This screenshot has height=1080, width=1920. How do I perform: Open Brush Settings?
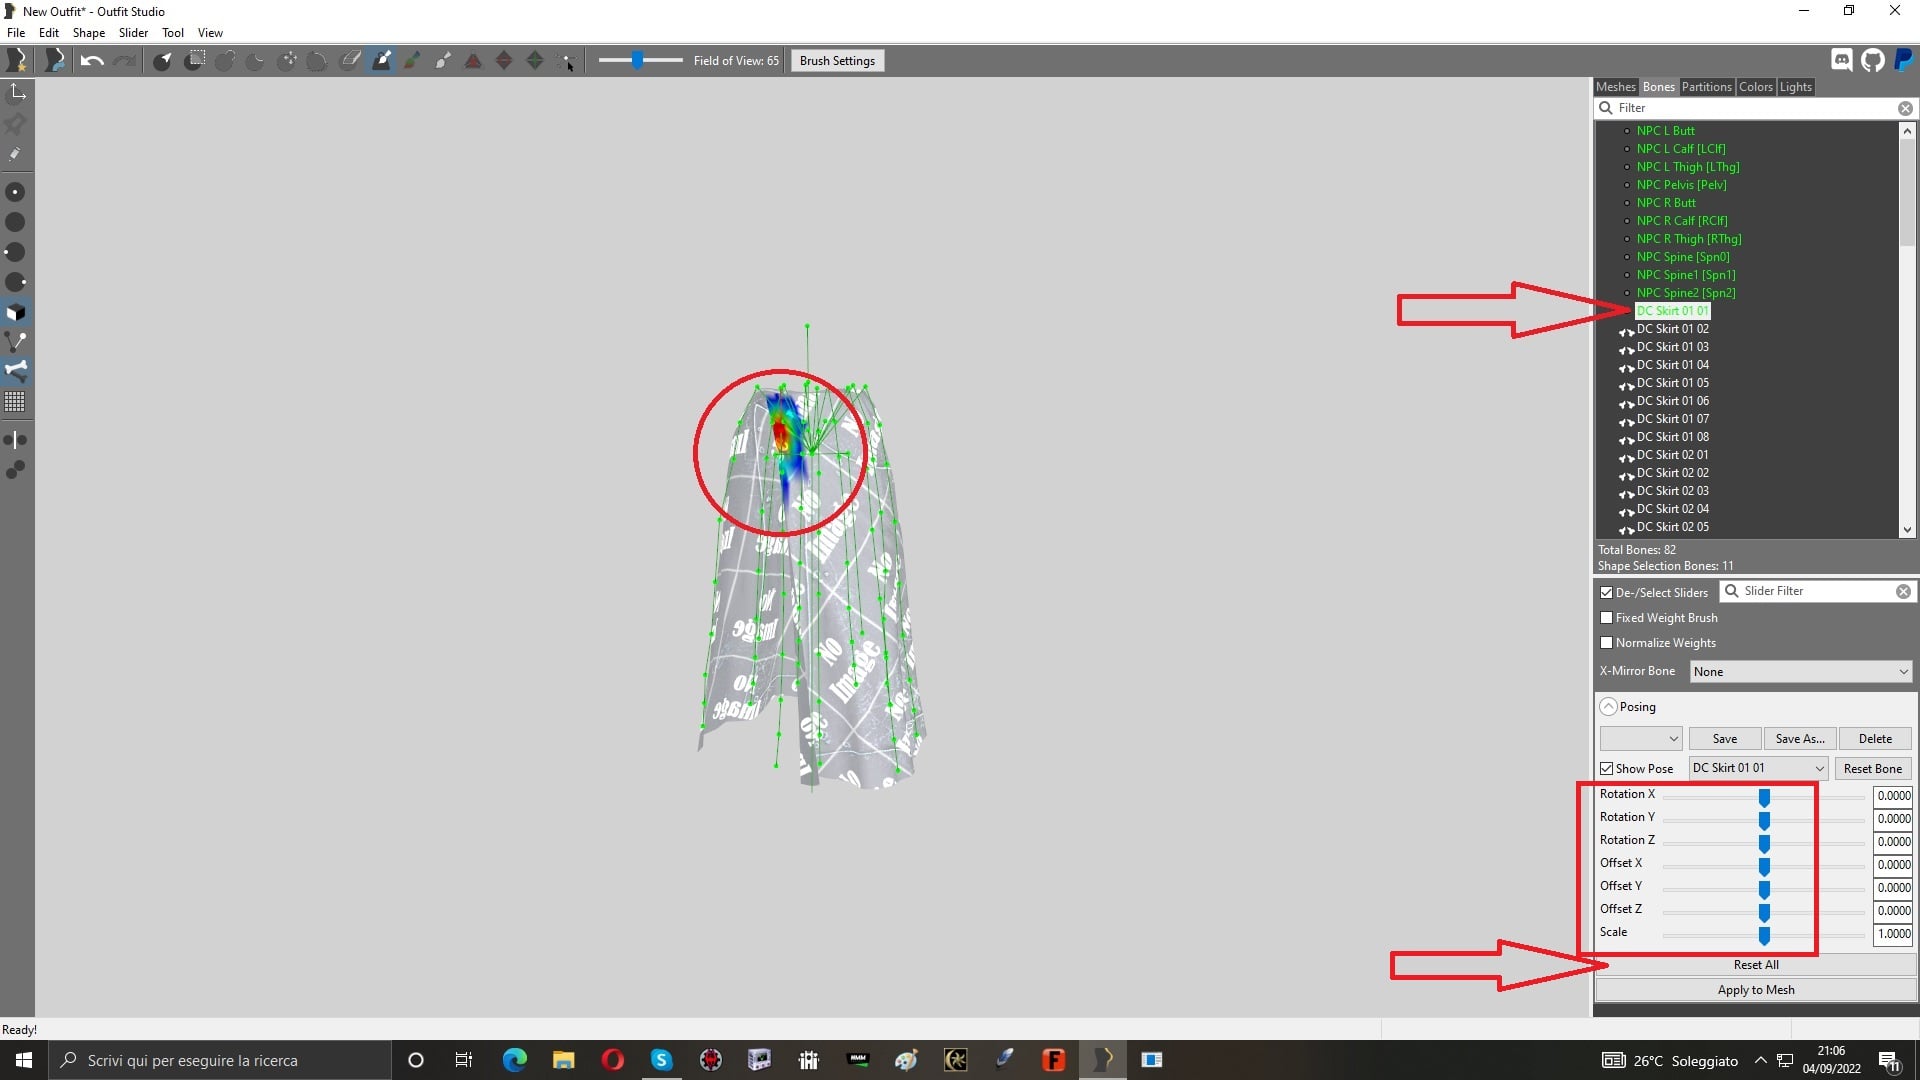(x=837, y=61)
